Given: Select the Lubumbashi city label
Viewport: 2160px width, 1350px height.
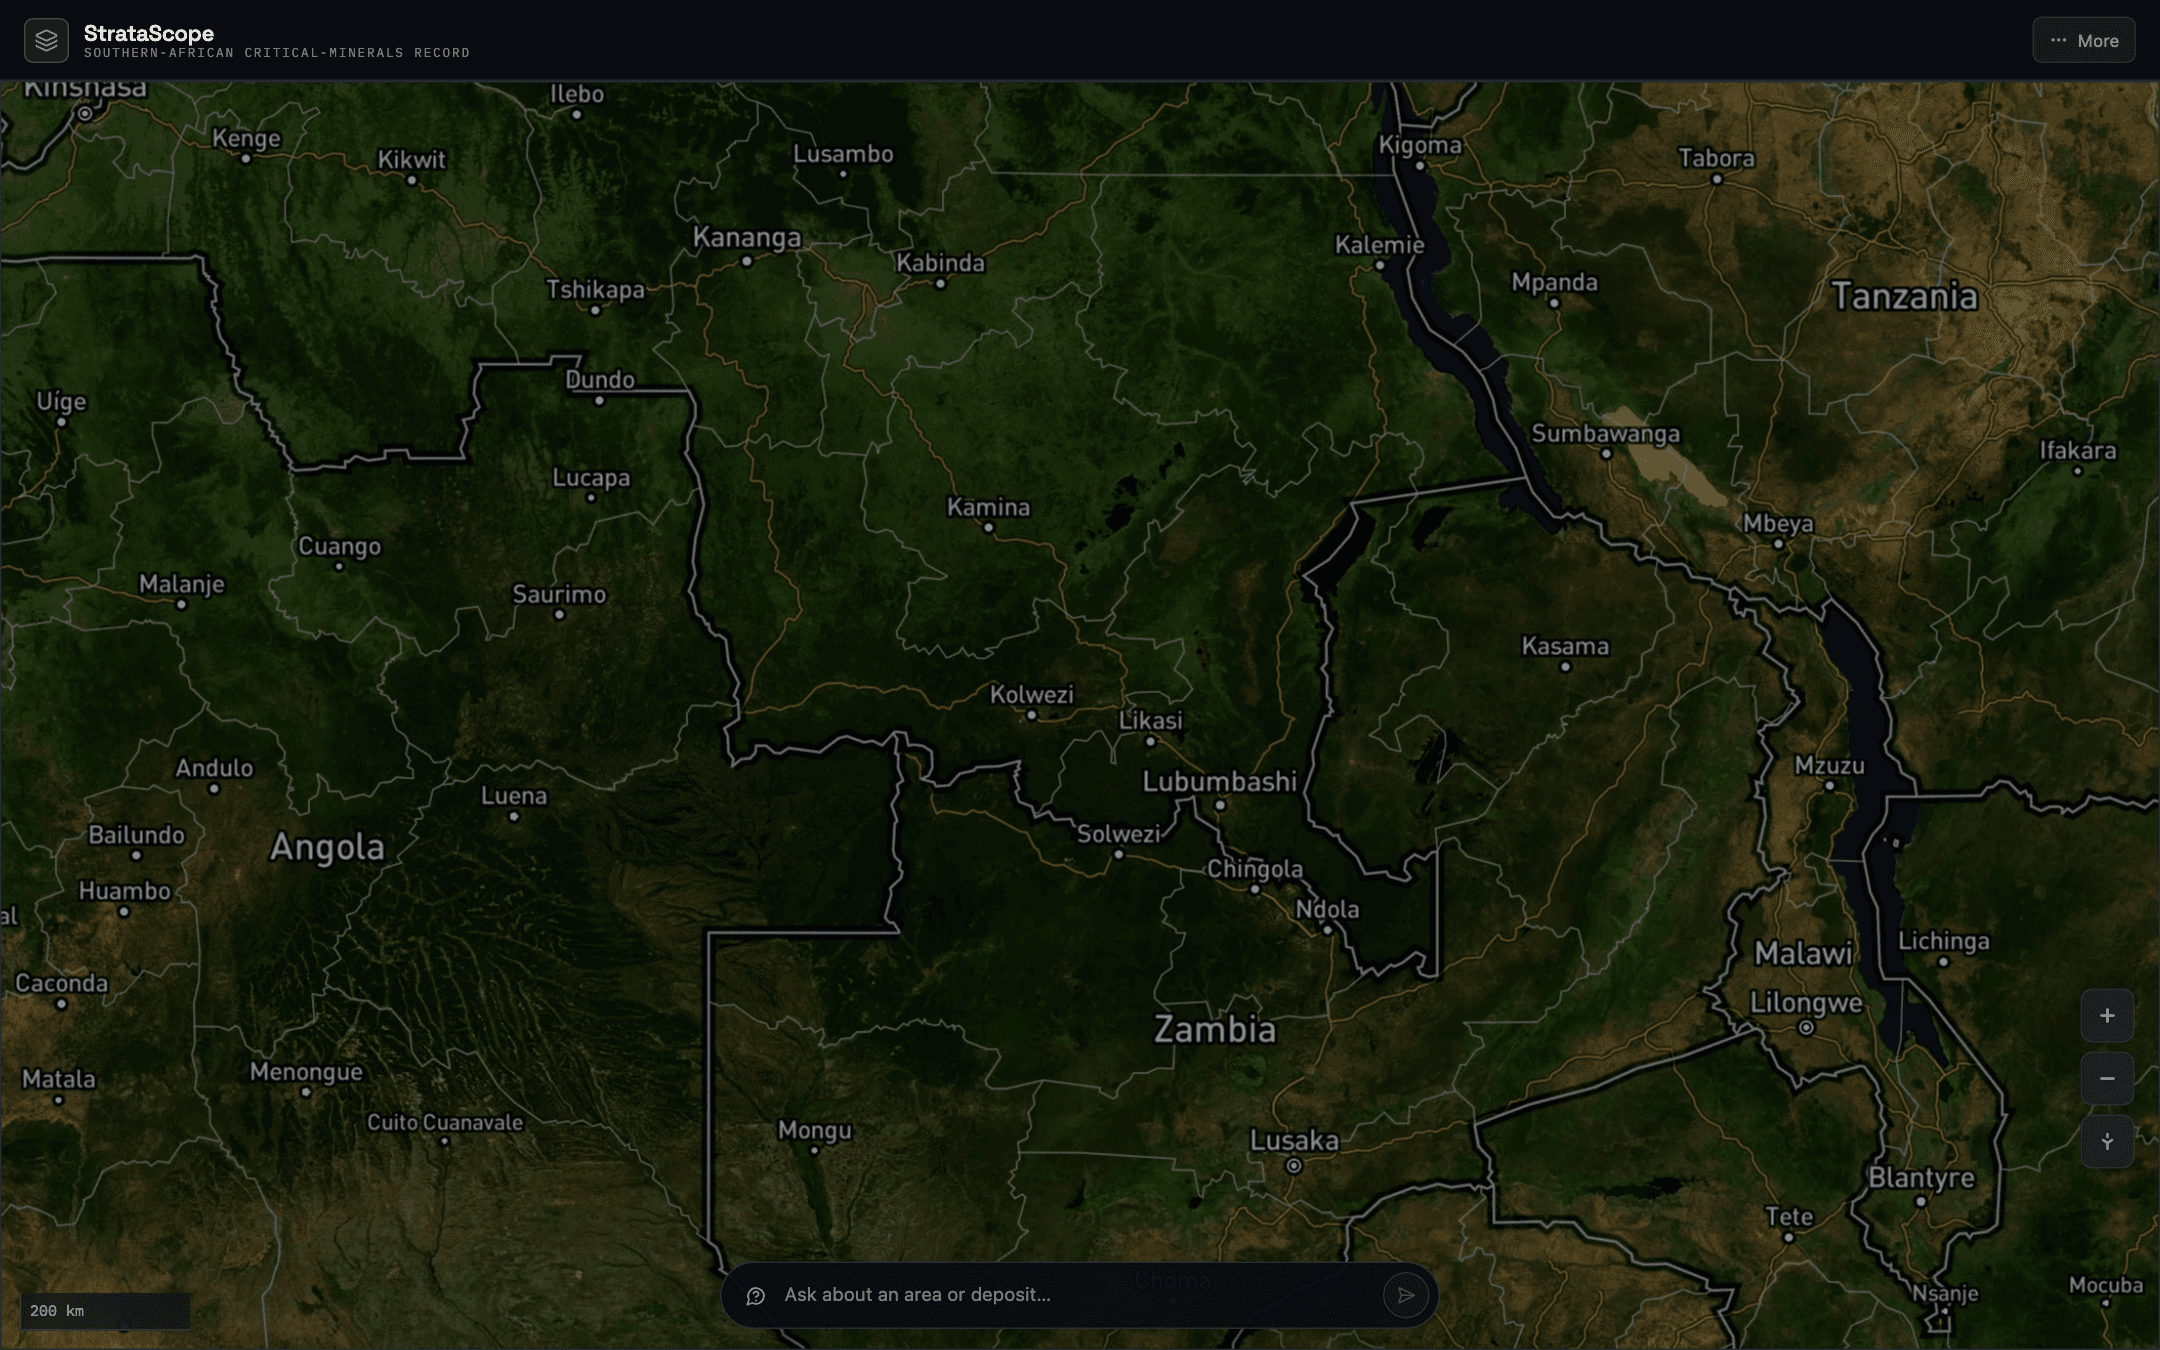Looking at the screenshot, I should pyautogui.click(x=1219, y=782).
